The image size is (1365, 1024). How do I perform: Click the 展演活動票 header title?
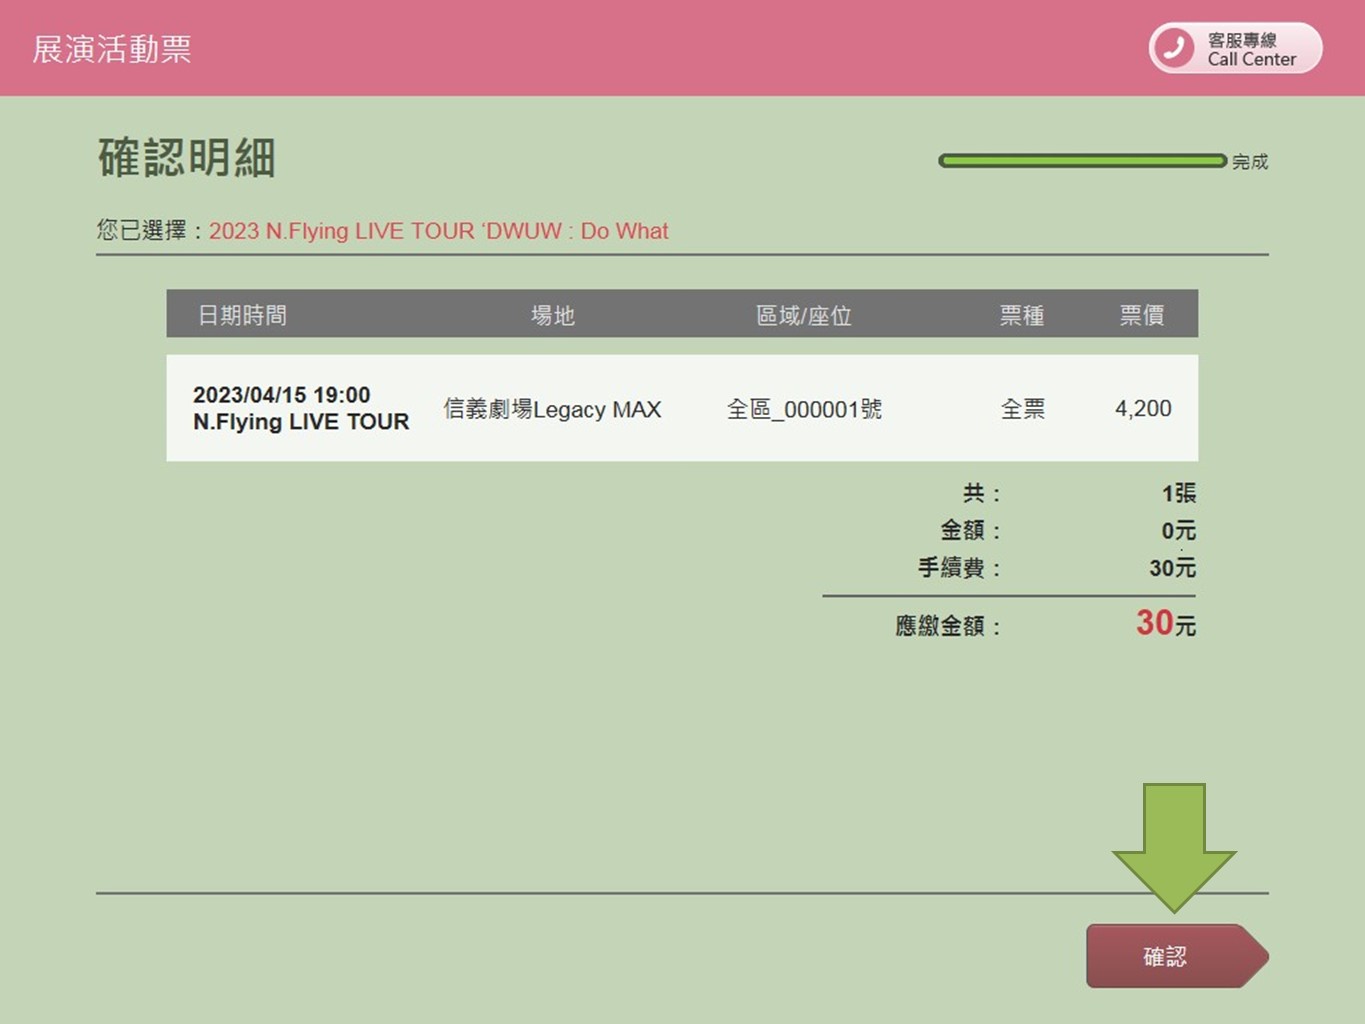[x=112, y=49]
